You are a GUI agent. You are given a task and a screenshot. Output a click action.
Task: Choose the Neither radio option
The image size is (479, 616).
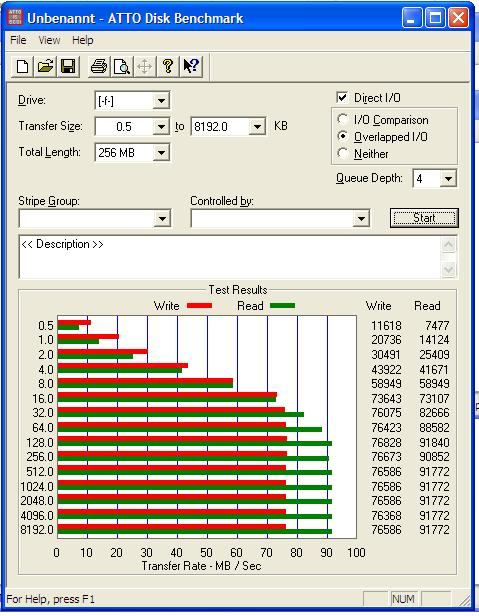click(x=343, y=153)
